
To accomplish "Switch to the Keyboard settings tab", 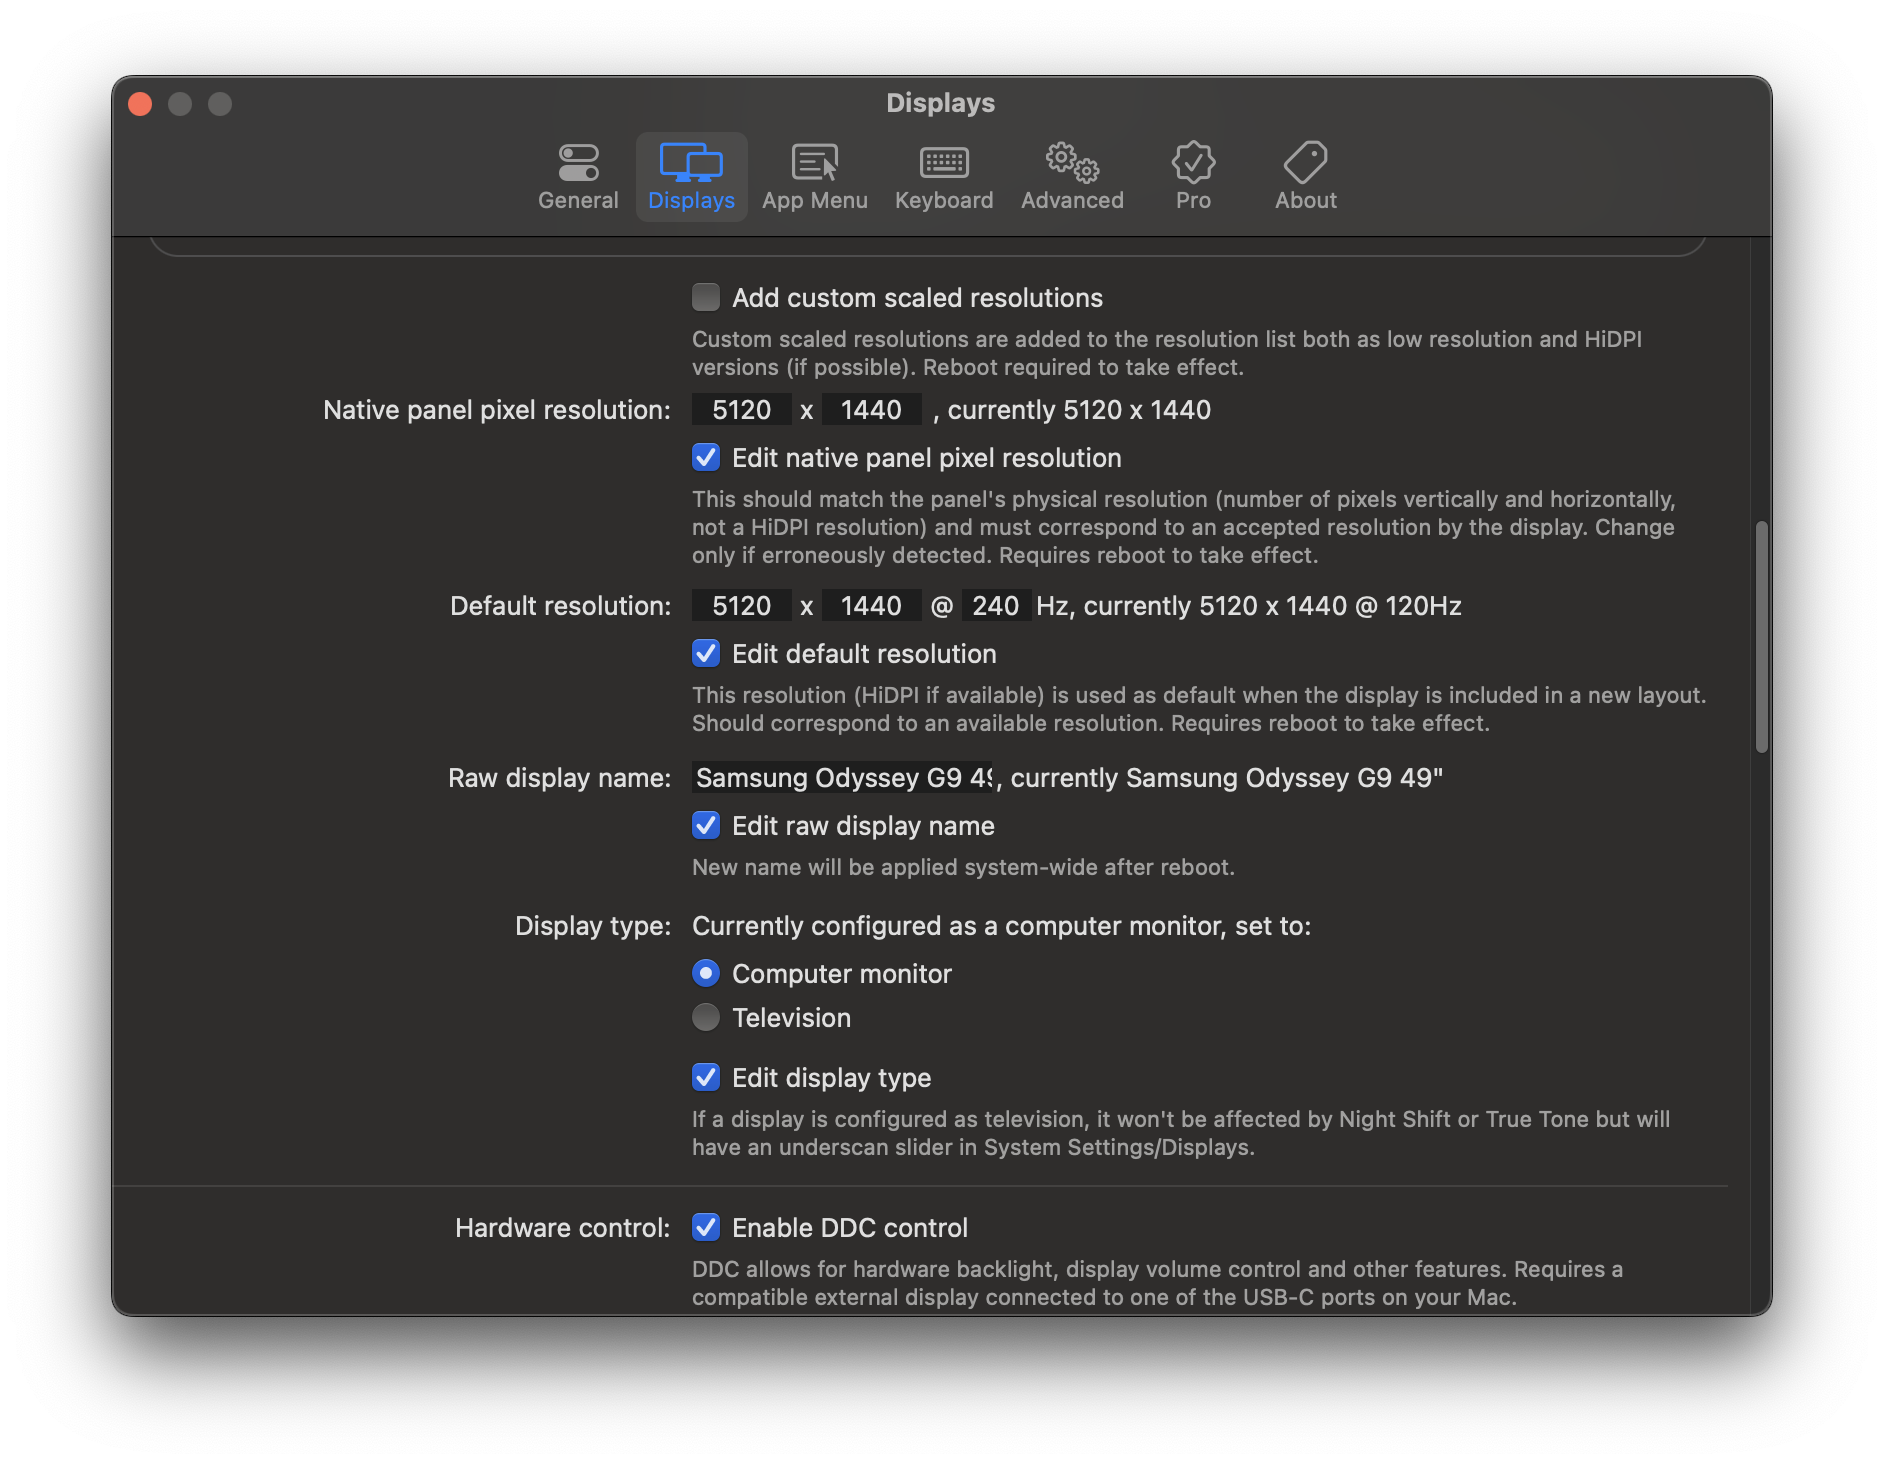I will [x=943, y=177].
